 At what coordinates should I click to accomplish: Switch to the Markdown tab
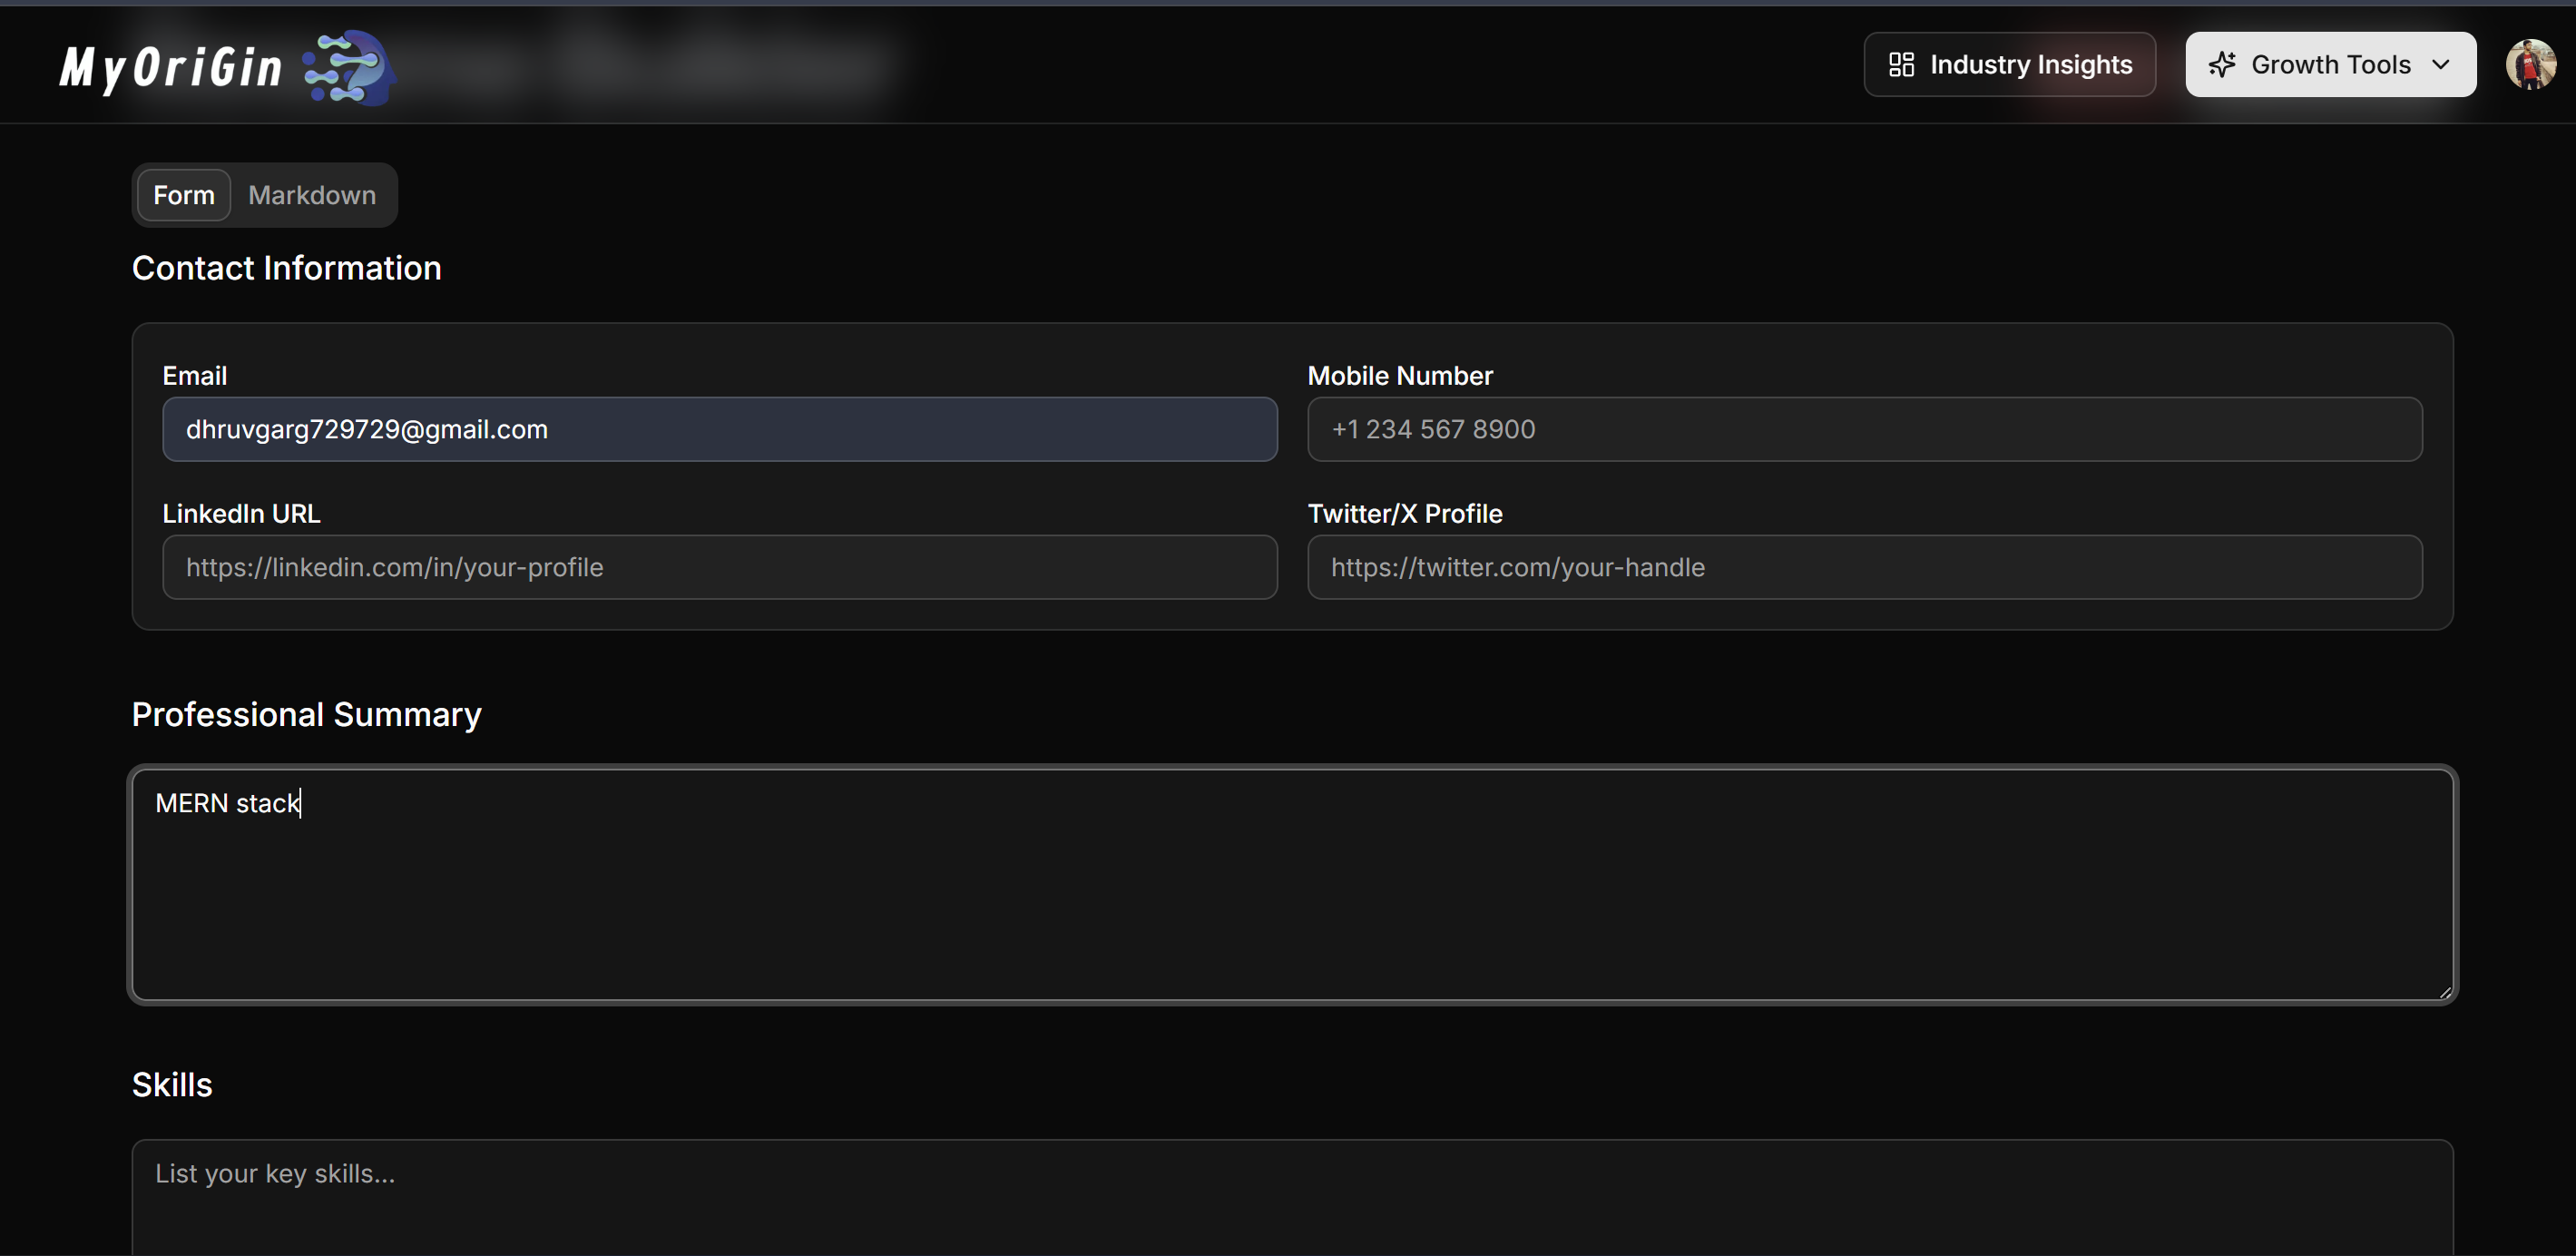(x=312, y=195)
